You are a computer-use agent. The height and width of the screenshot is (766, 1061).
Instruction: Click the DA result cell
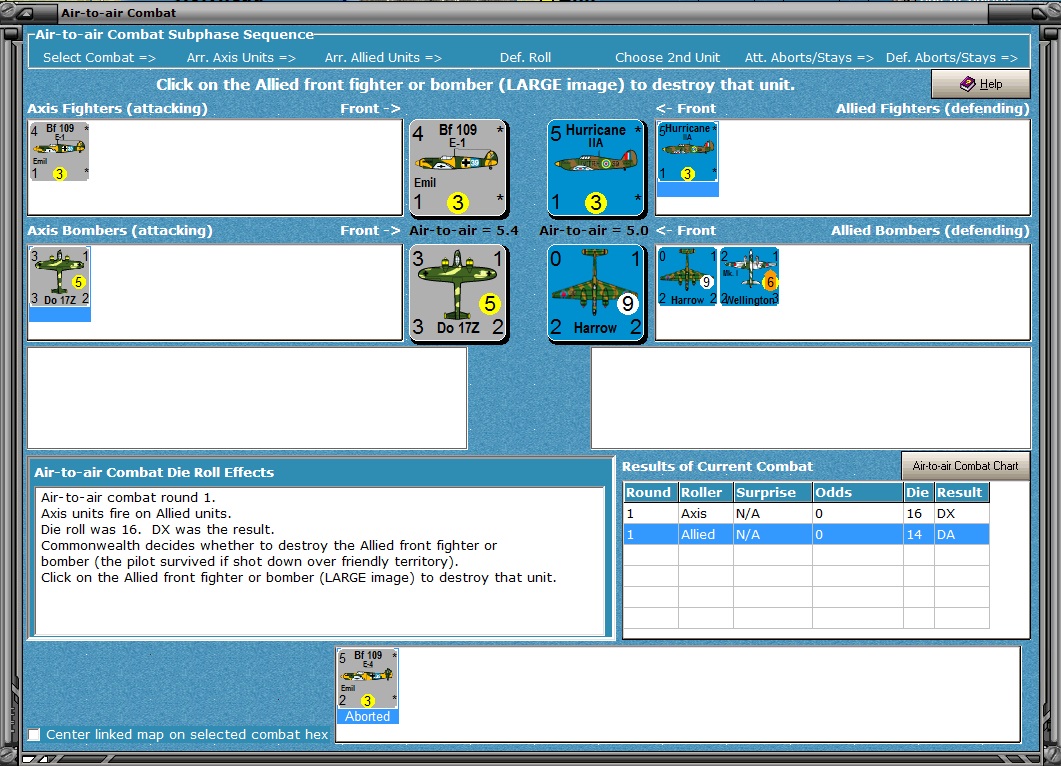pyautogui.click(x=962, y=535)
